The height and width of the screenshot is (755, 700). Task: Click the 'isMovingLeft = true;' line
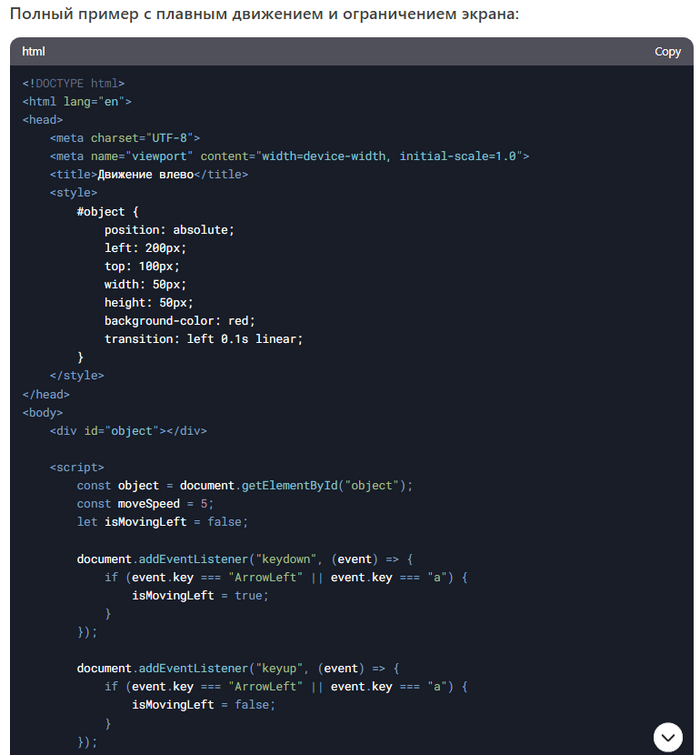[x=200, y=596]
